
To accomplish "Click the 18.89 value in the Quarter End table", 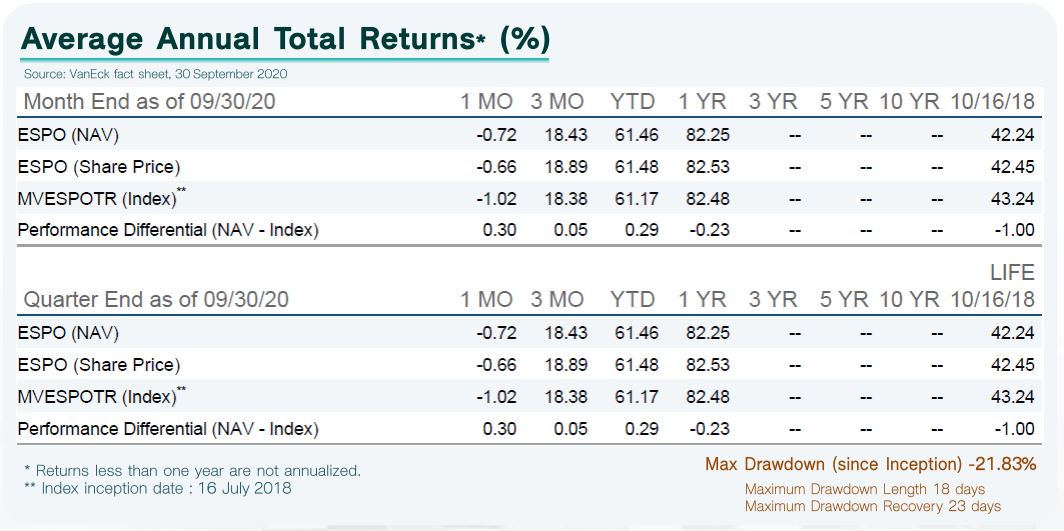I will pyautogui.click(x=566, y=365).
